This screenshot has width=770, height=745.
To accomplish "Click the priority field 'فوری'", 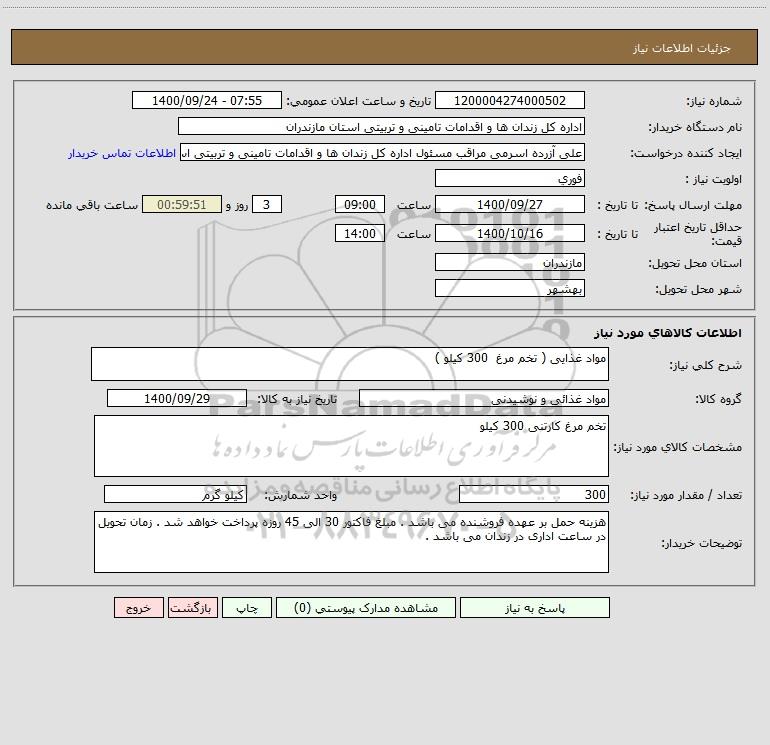I will click(x=510, y=178).
